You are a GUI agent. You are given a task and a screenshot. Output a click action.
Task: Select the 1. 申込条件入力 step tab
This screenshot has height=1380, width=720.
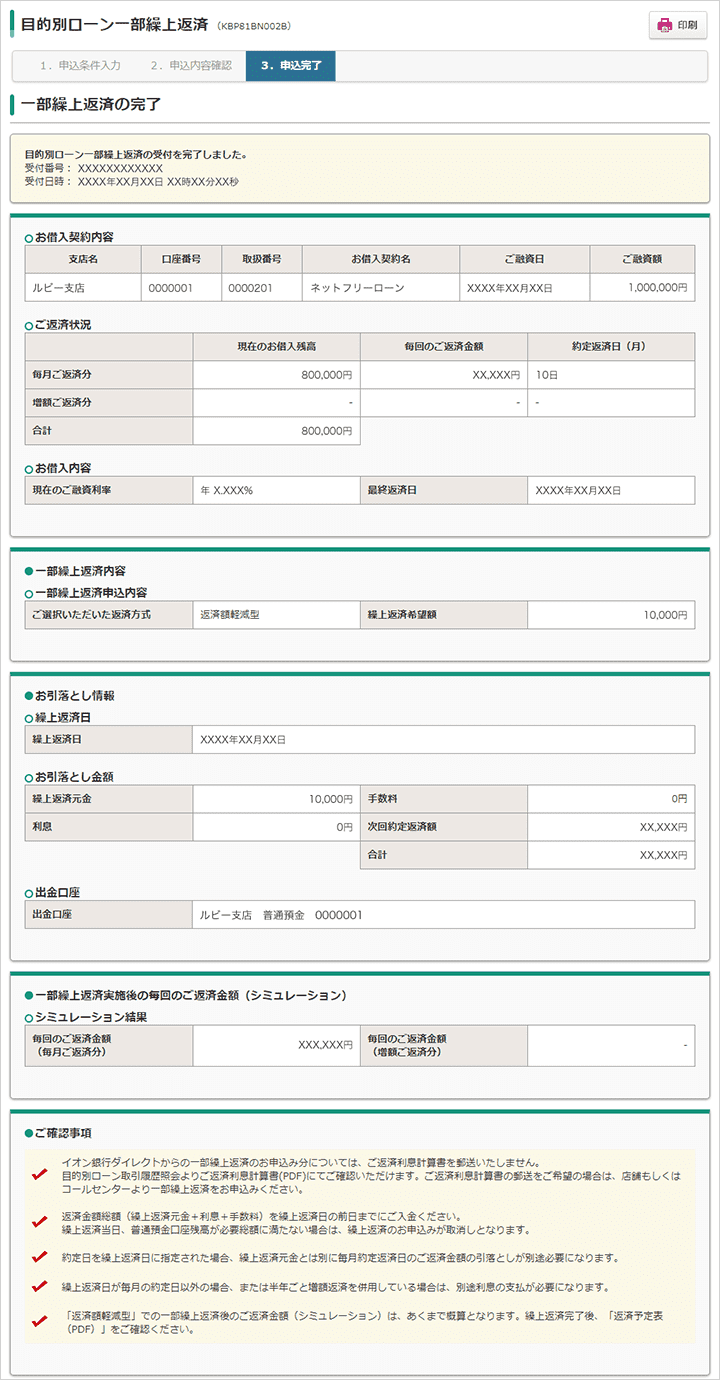click(x=80, y=65)
